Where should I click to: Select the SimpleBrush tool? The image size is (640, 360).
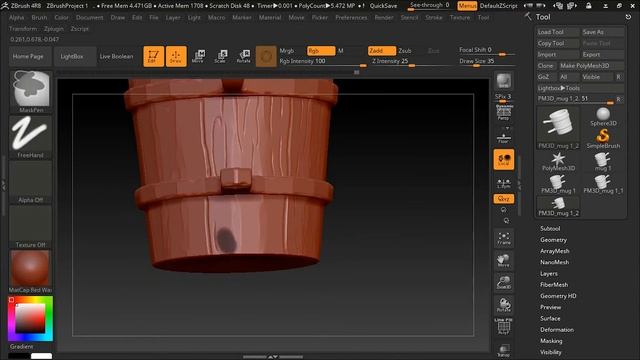(x=603, y=139)
